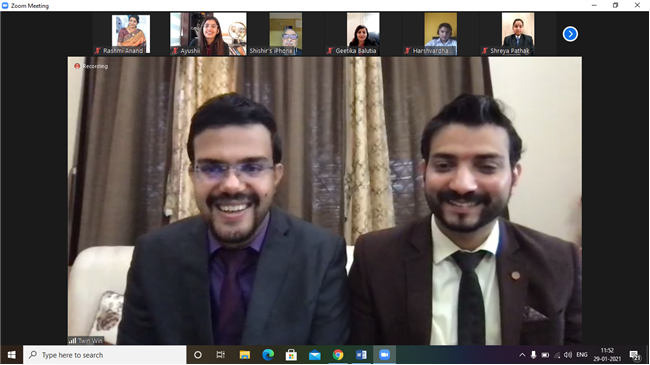
Task: Click the Cortana circle icon
Action: click(x=198, y=355)
